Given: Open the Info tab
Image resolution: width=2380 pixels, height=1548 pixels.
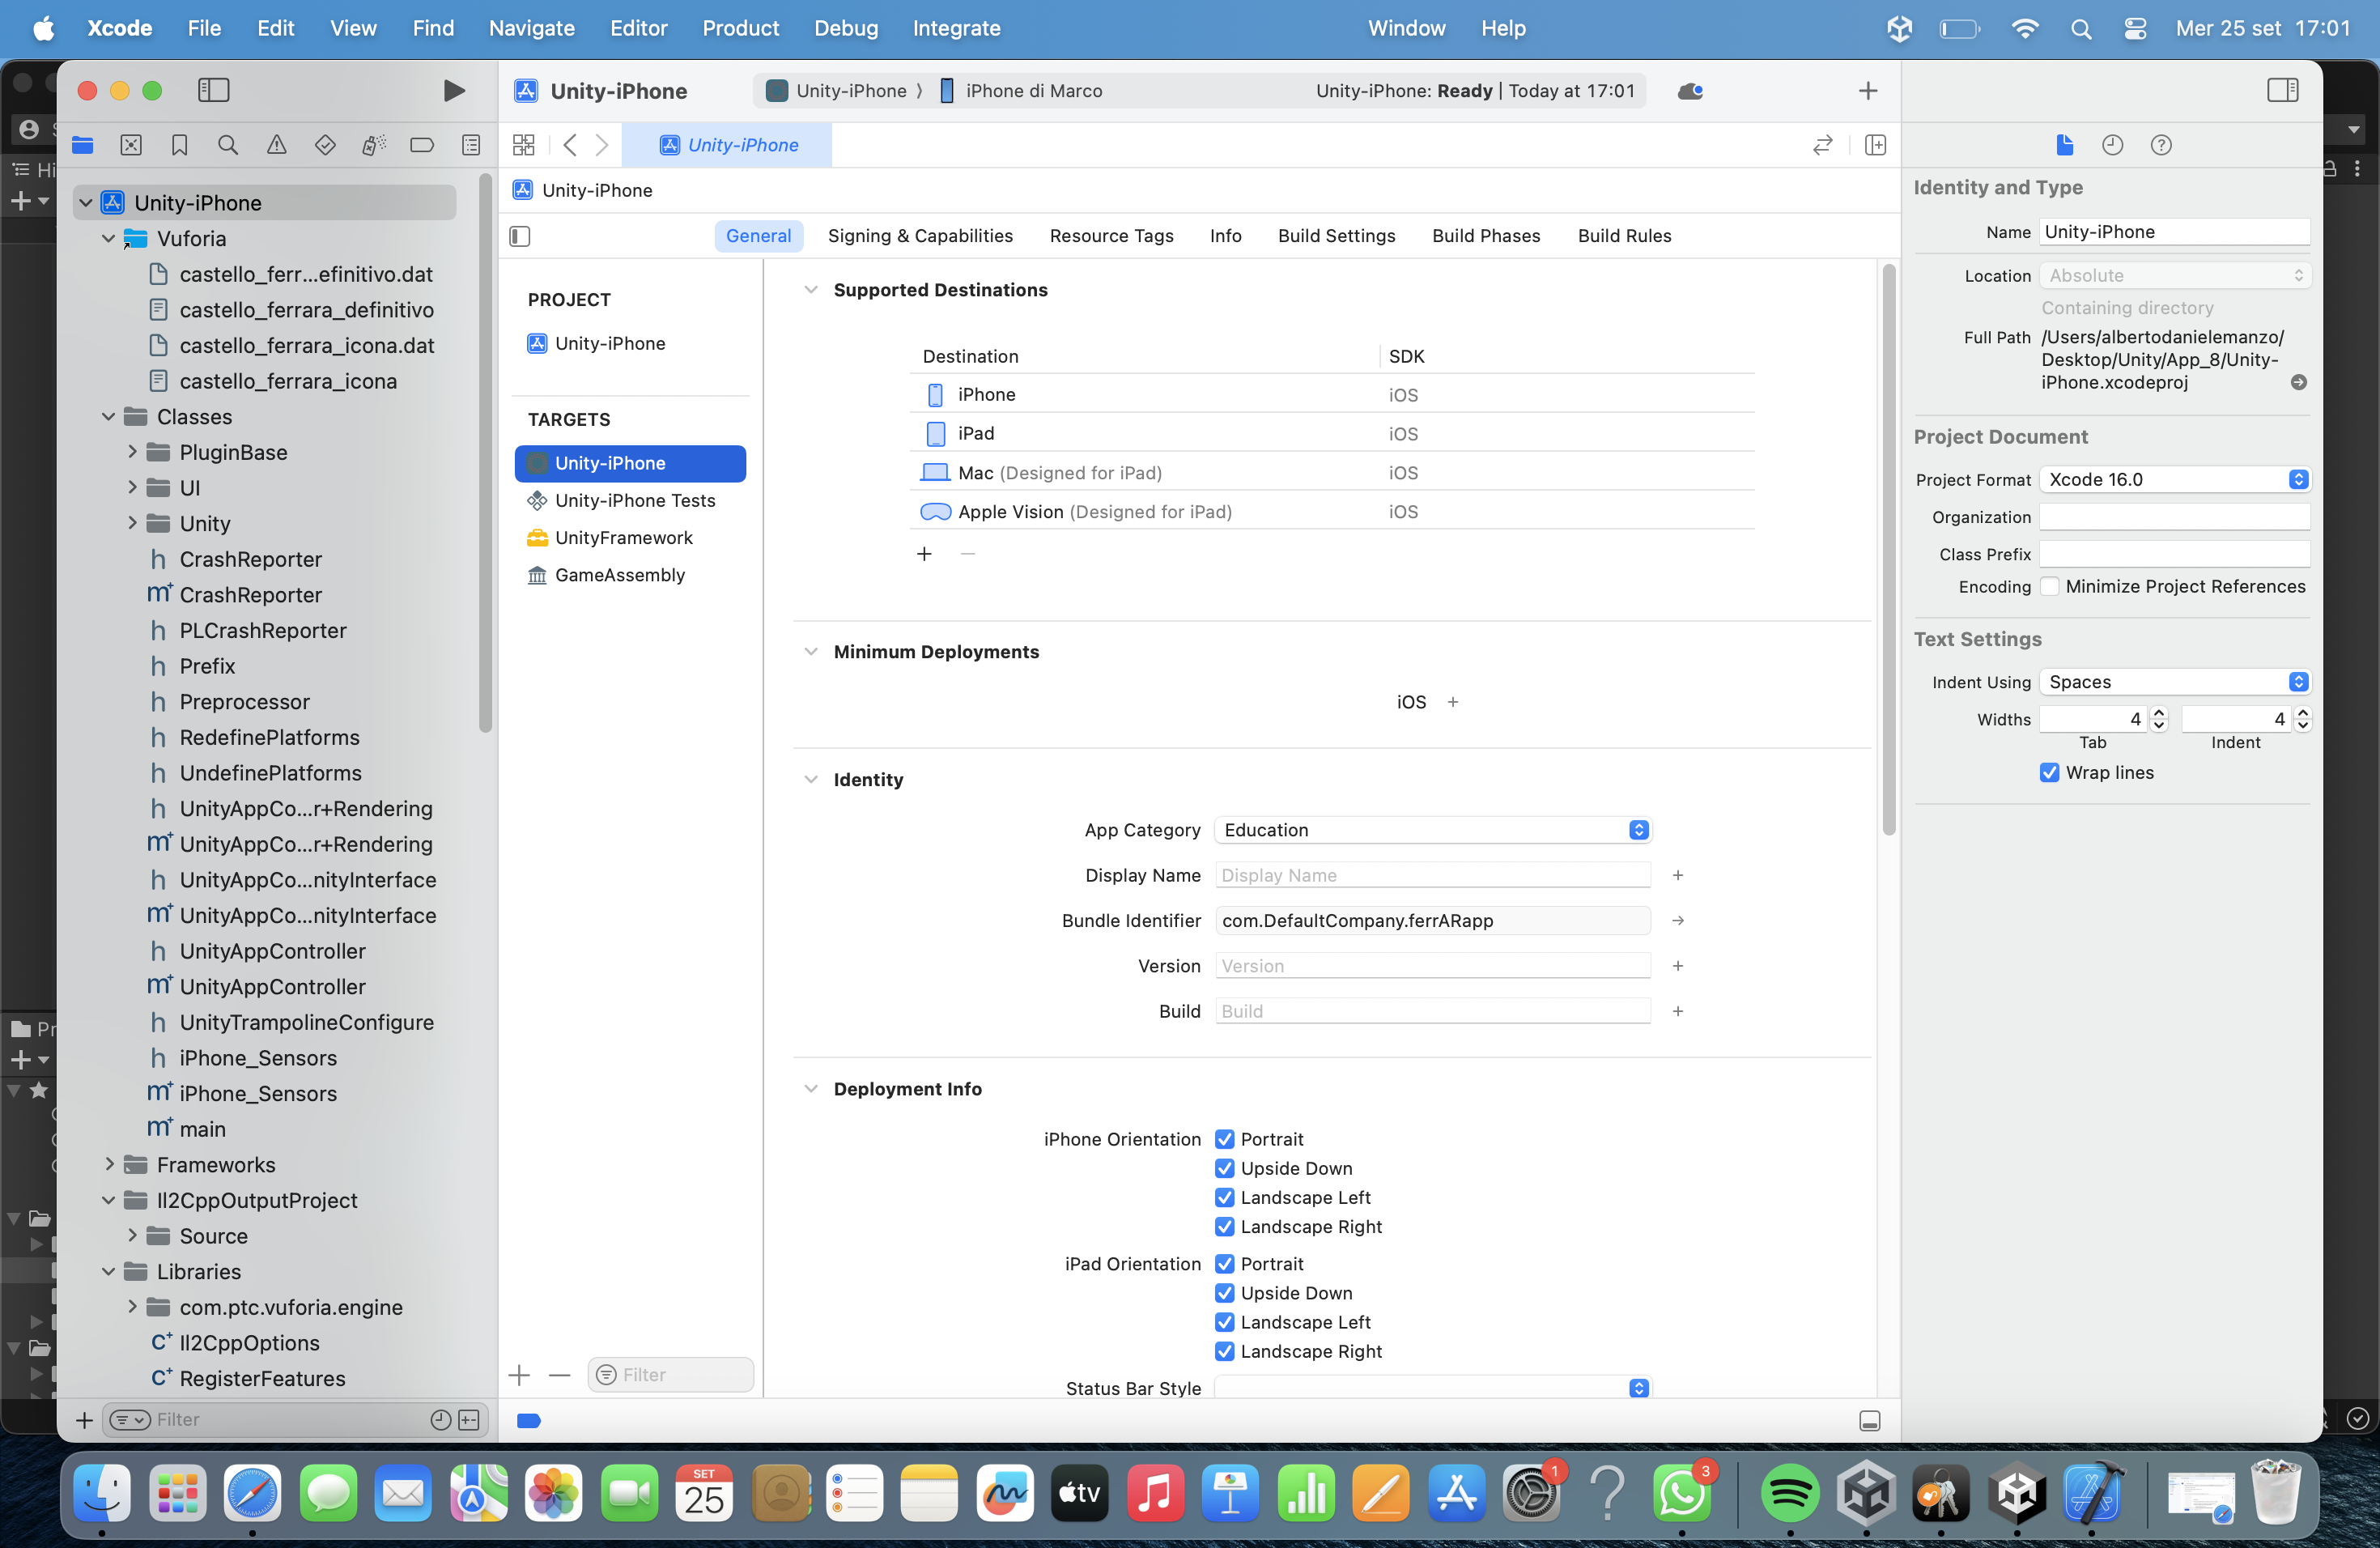Looking at the screenshot, I should tap(1225, 236).
